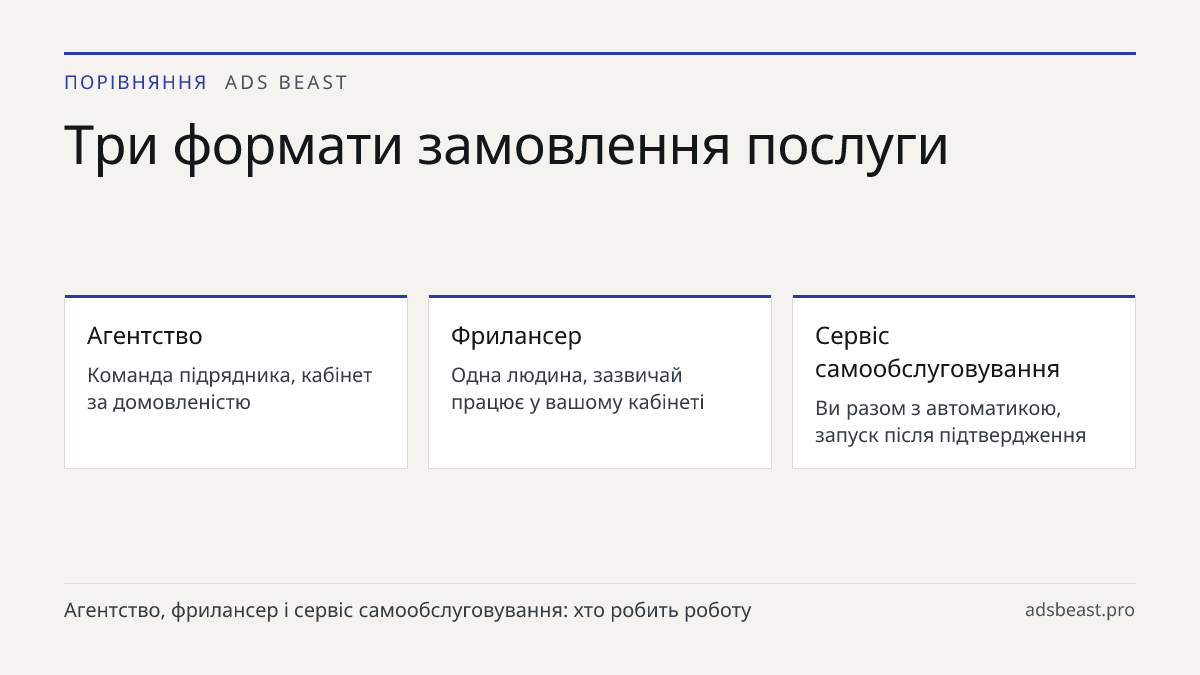Select the heading 'Три формати замовлення послуги'
The image size is (1200, 675).
pyautogui.click(x=506, y=145)
